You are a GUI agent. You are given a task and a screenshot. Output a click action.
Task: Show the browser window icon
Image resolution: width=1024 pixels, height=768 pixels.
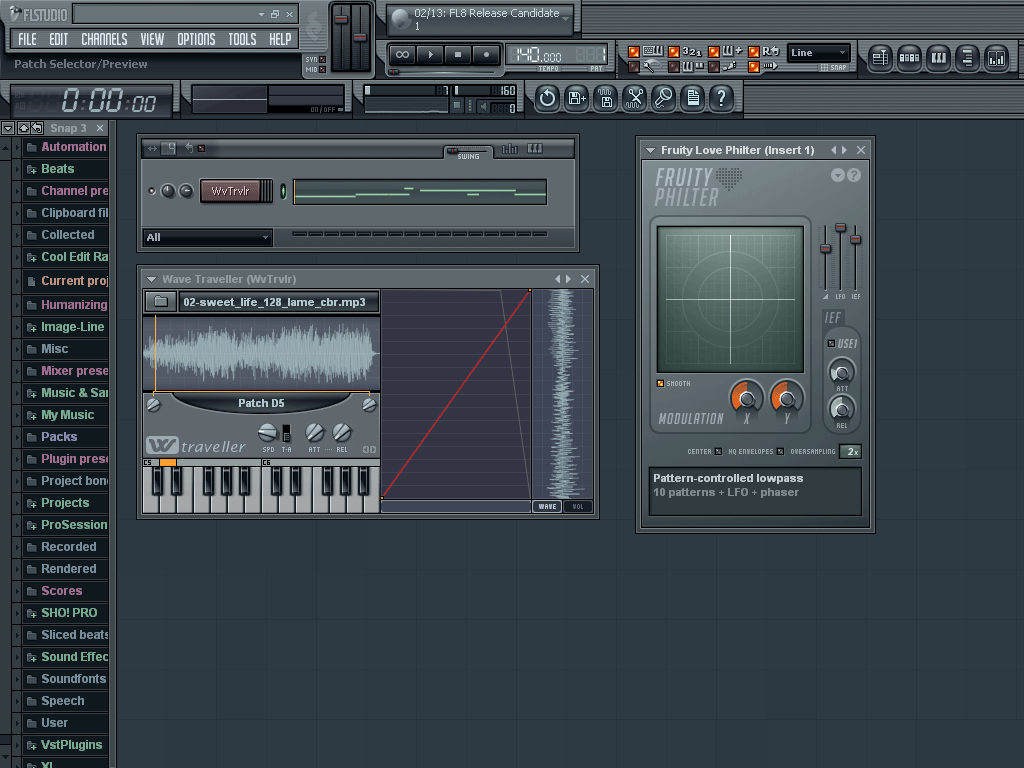click(x=967, y=58)
